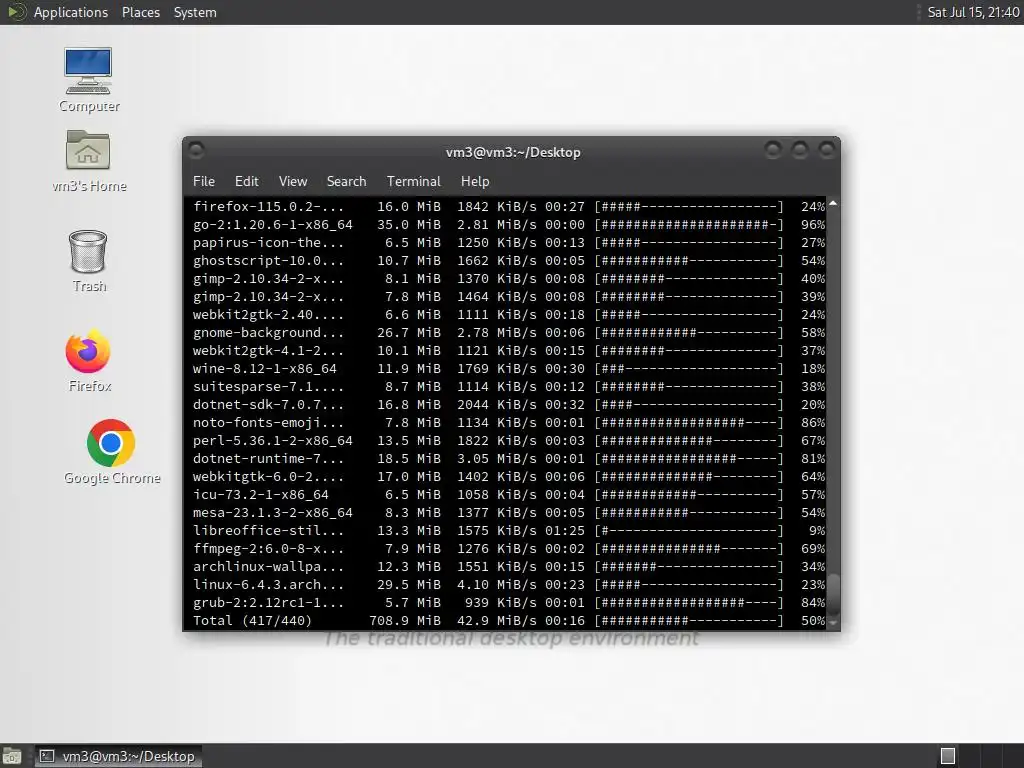Click the clock showing Sat Jul 15, 21:40

pyautogui.click(x=973, y=12)
